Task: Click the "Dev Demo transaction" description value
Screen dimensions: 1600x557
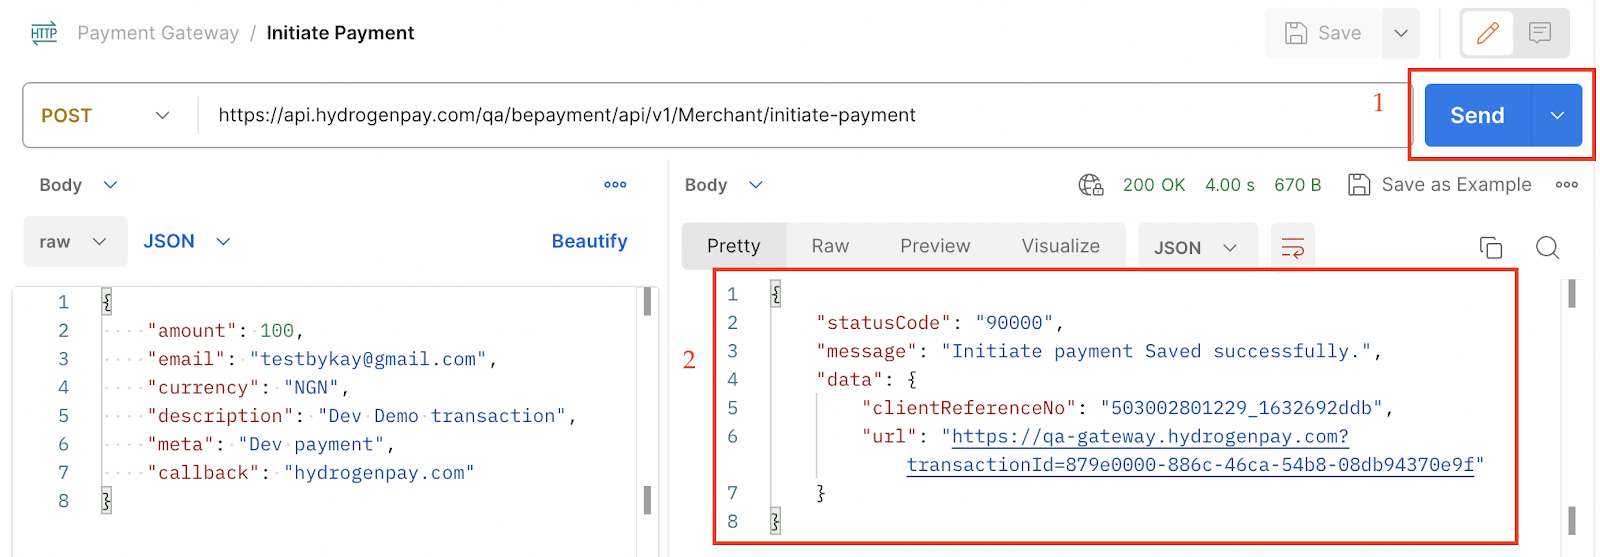Action: 442,416
